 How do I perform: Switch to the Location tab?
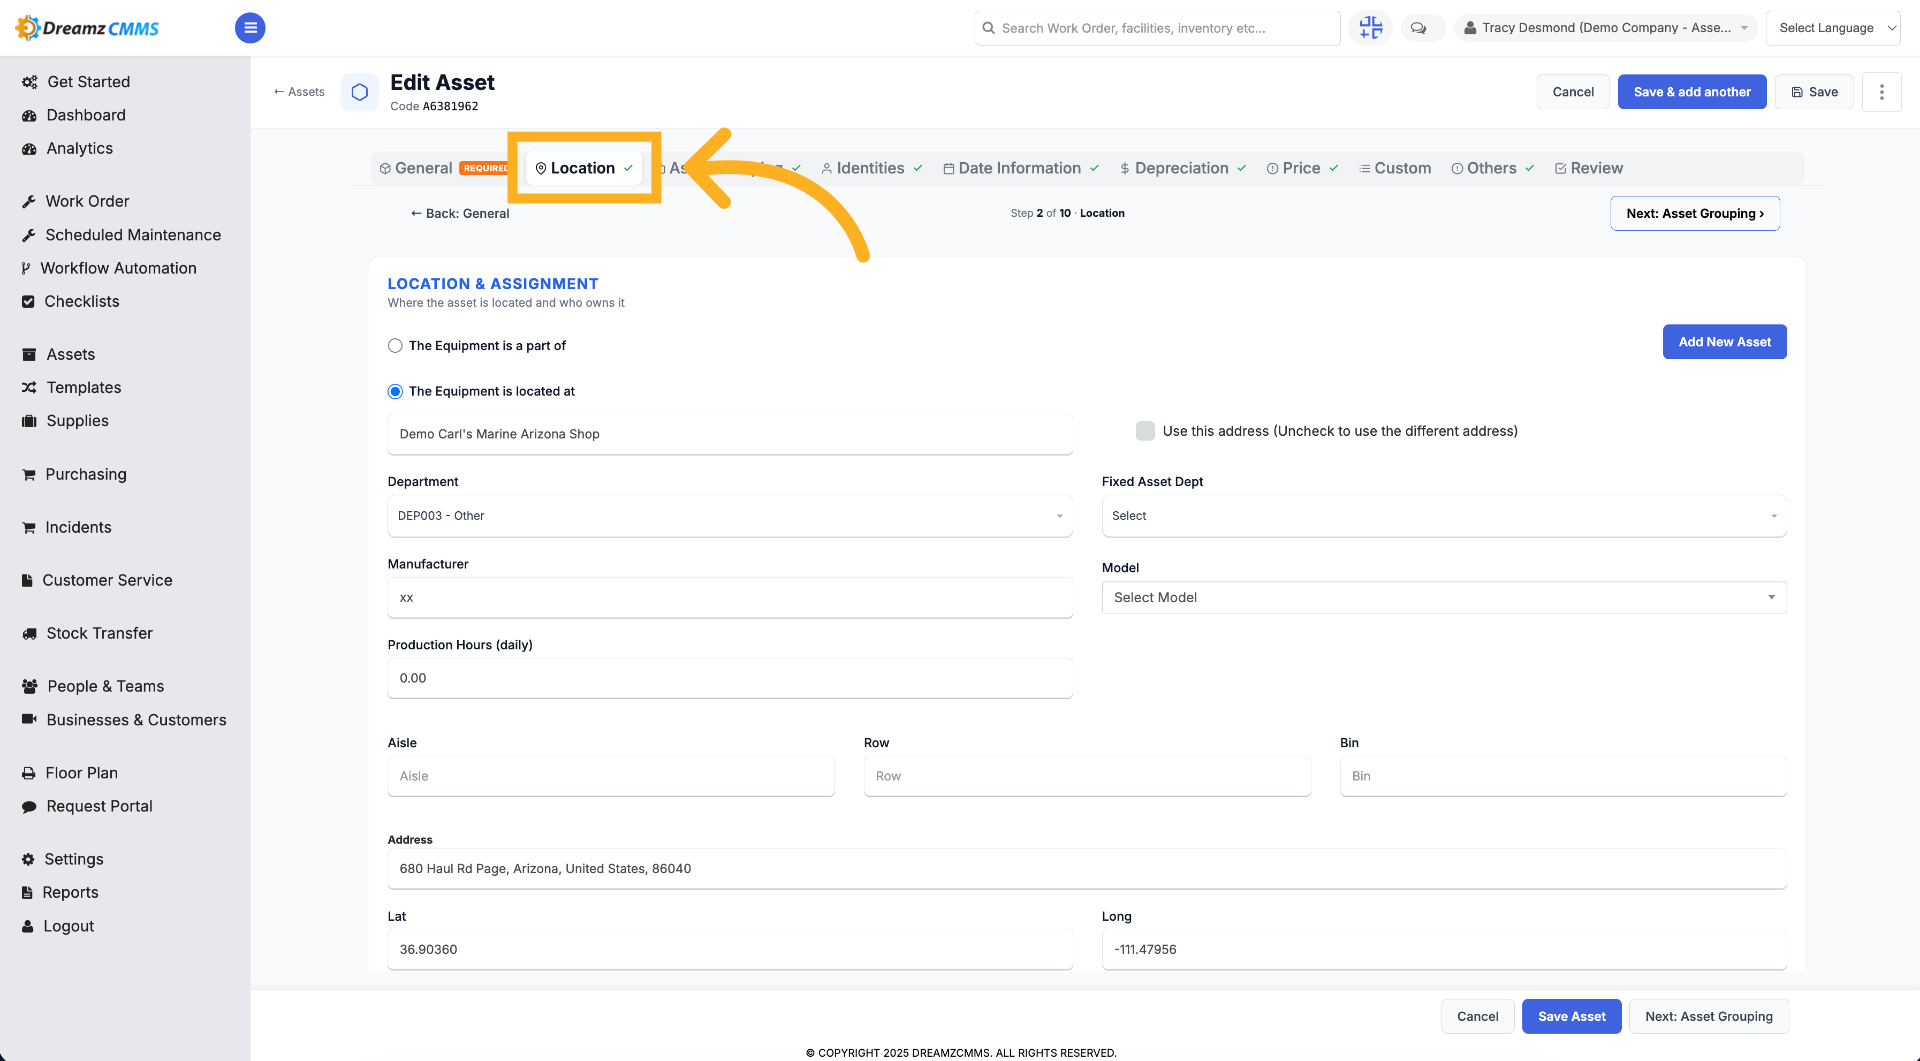coord(584,168)
